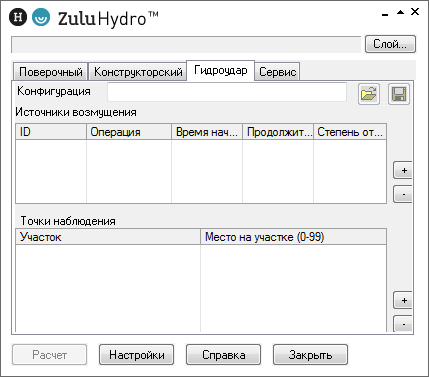Open configuration file with folder icon

tap(369, 94)
